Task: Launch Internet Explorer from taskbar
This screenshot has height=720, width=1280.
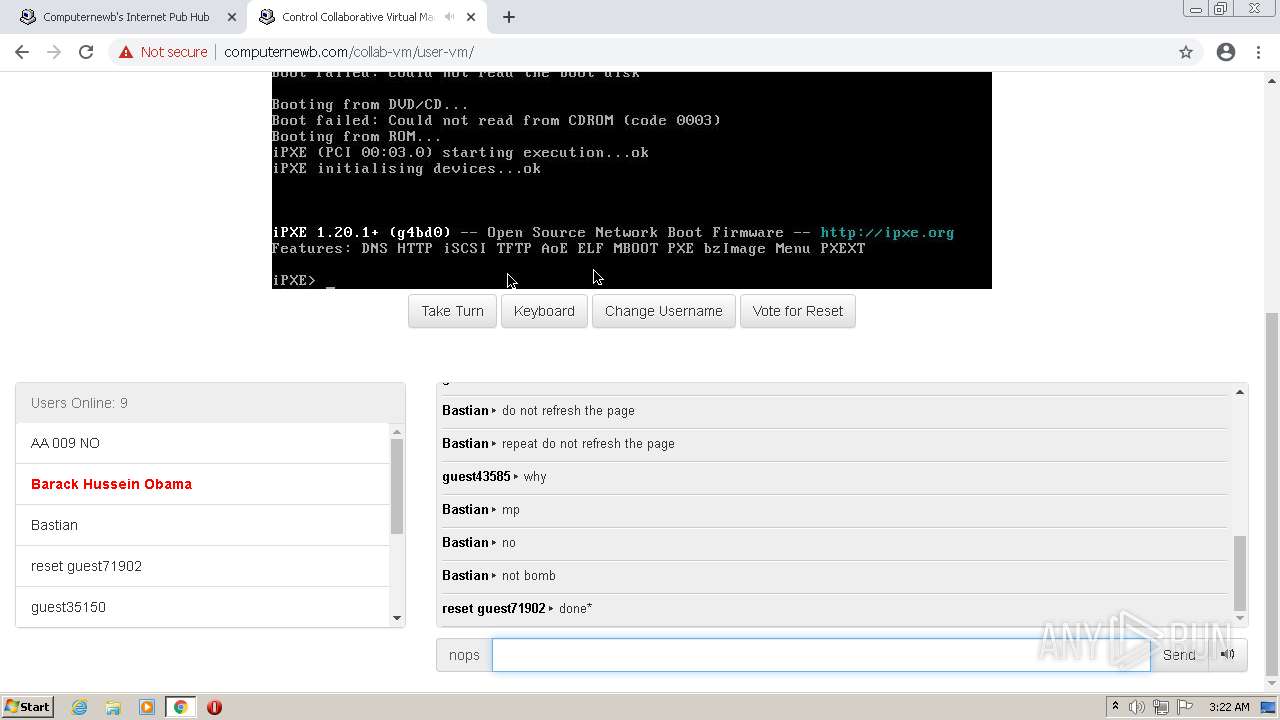Action: pyautogui.click(x=79, y=707)
